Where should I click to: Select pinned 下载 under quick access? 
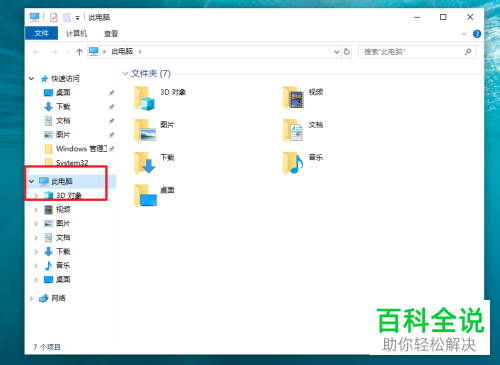click(x=63, y=107)
